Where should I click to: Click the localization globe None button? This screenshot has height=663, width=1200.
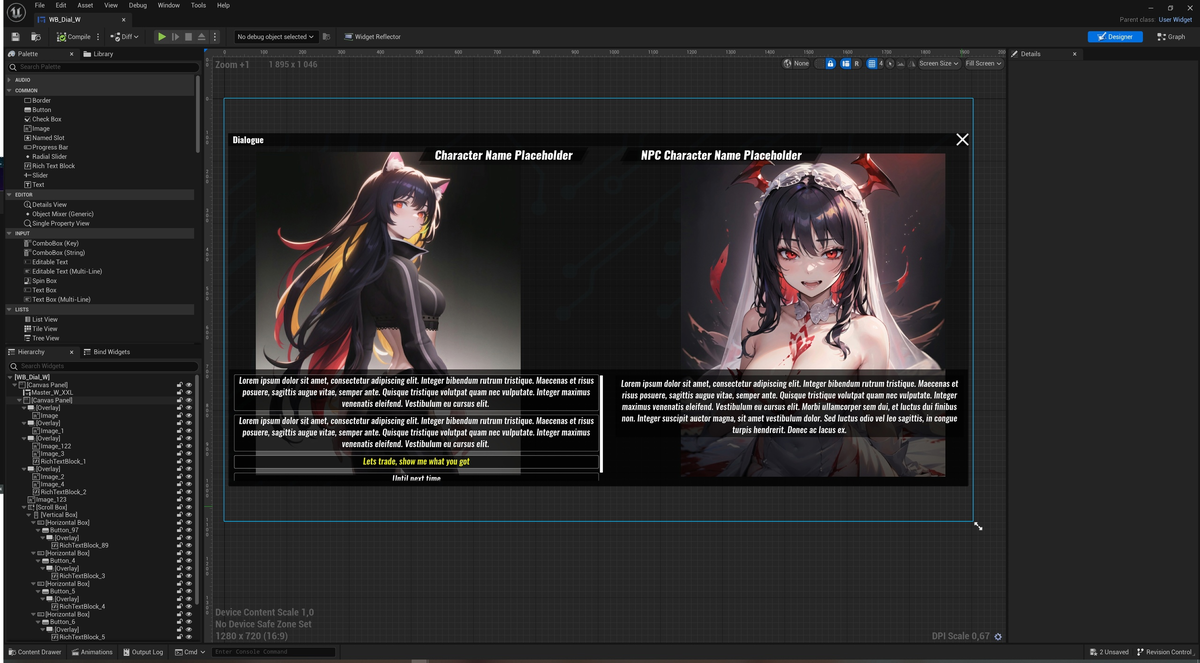pyautogui.click(x=796, y=63)
